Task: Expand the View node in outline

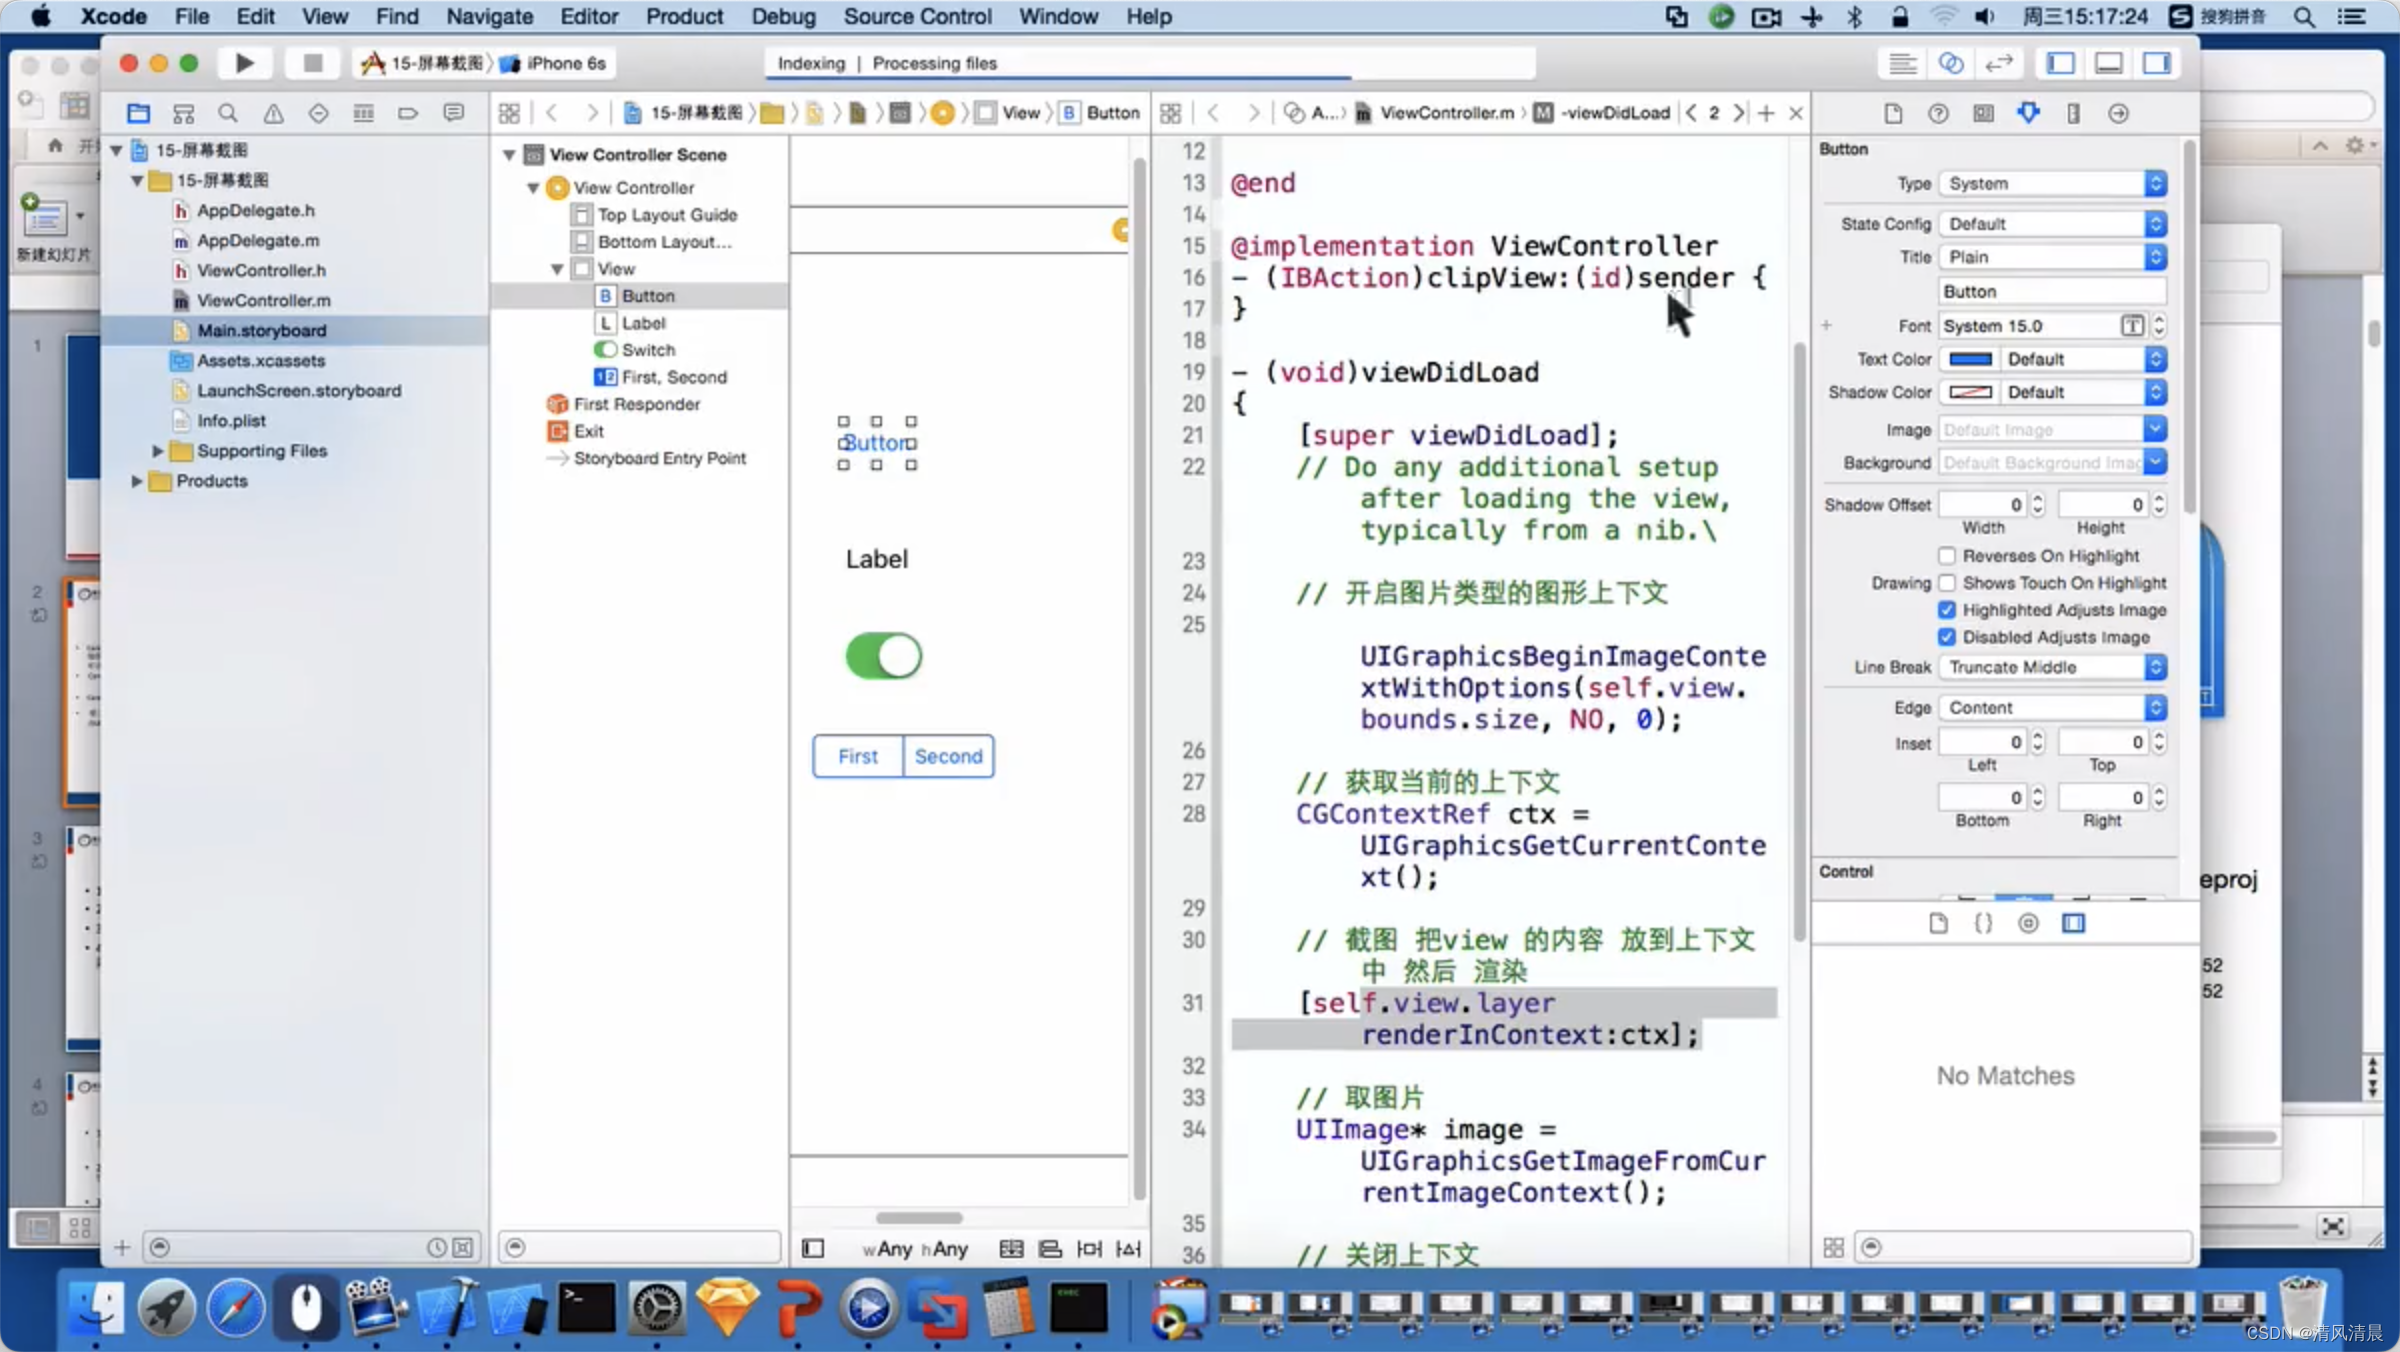Action: tap(555, 269)
